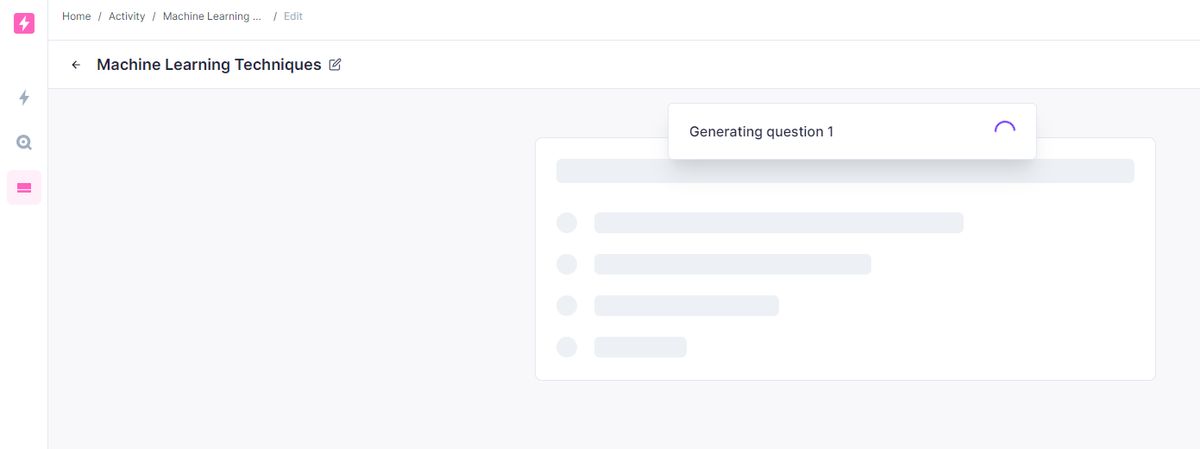Open the 'Machine Learning ...' breadcrumb link
1200x449 pixels.
[212, 16]
